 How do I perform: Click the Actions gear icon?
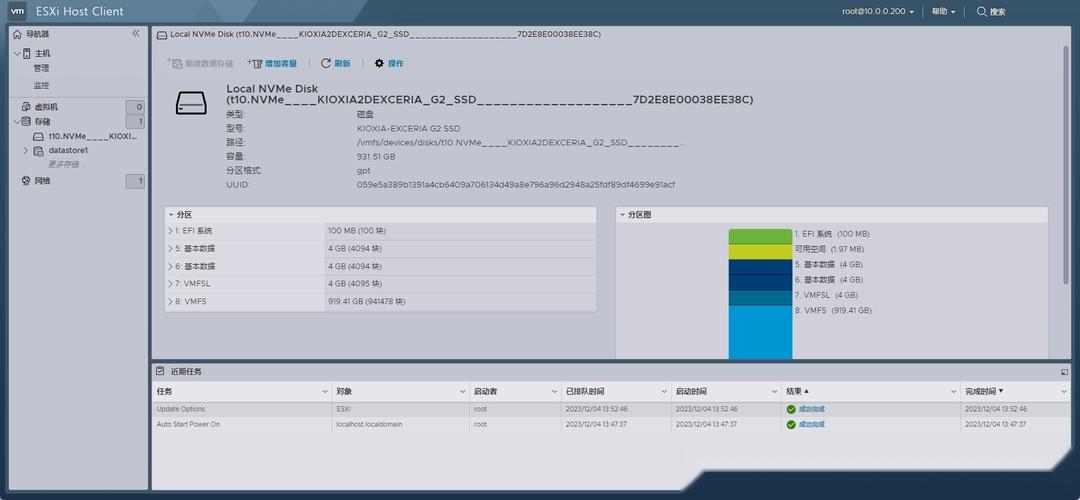point(379,63)
